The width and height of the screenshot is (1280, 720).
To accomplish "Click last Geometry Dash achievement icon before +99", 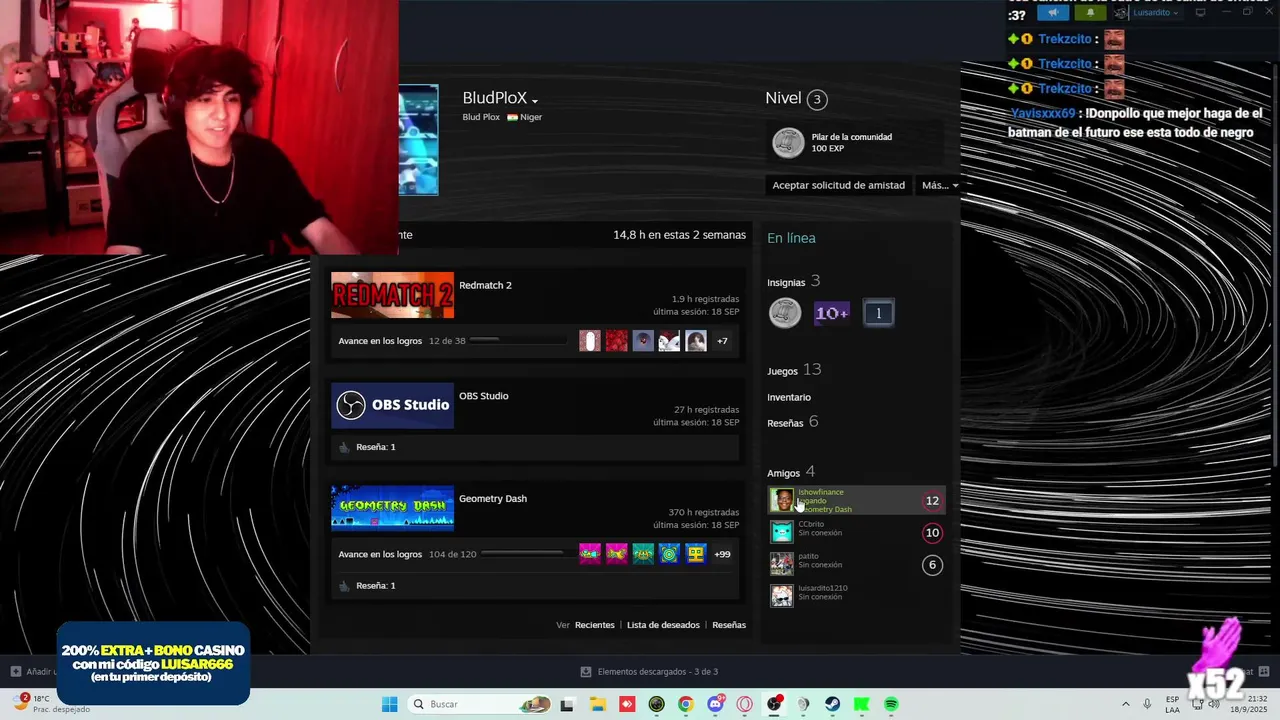I will [x=696, y=554].
